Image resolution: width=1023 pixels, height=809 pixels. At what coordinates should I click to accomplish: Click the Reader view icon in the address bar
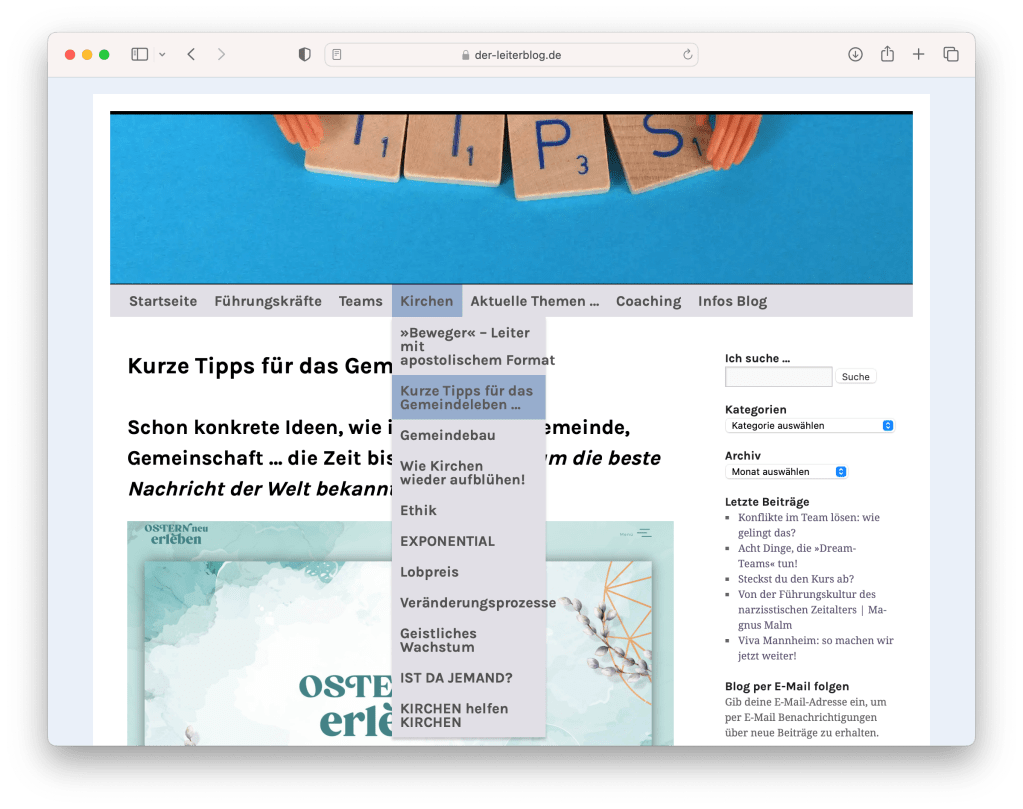click(x=337, y=55)
